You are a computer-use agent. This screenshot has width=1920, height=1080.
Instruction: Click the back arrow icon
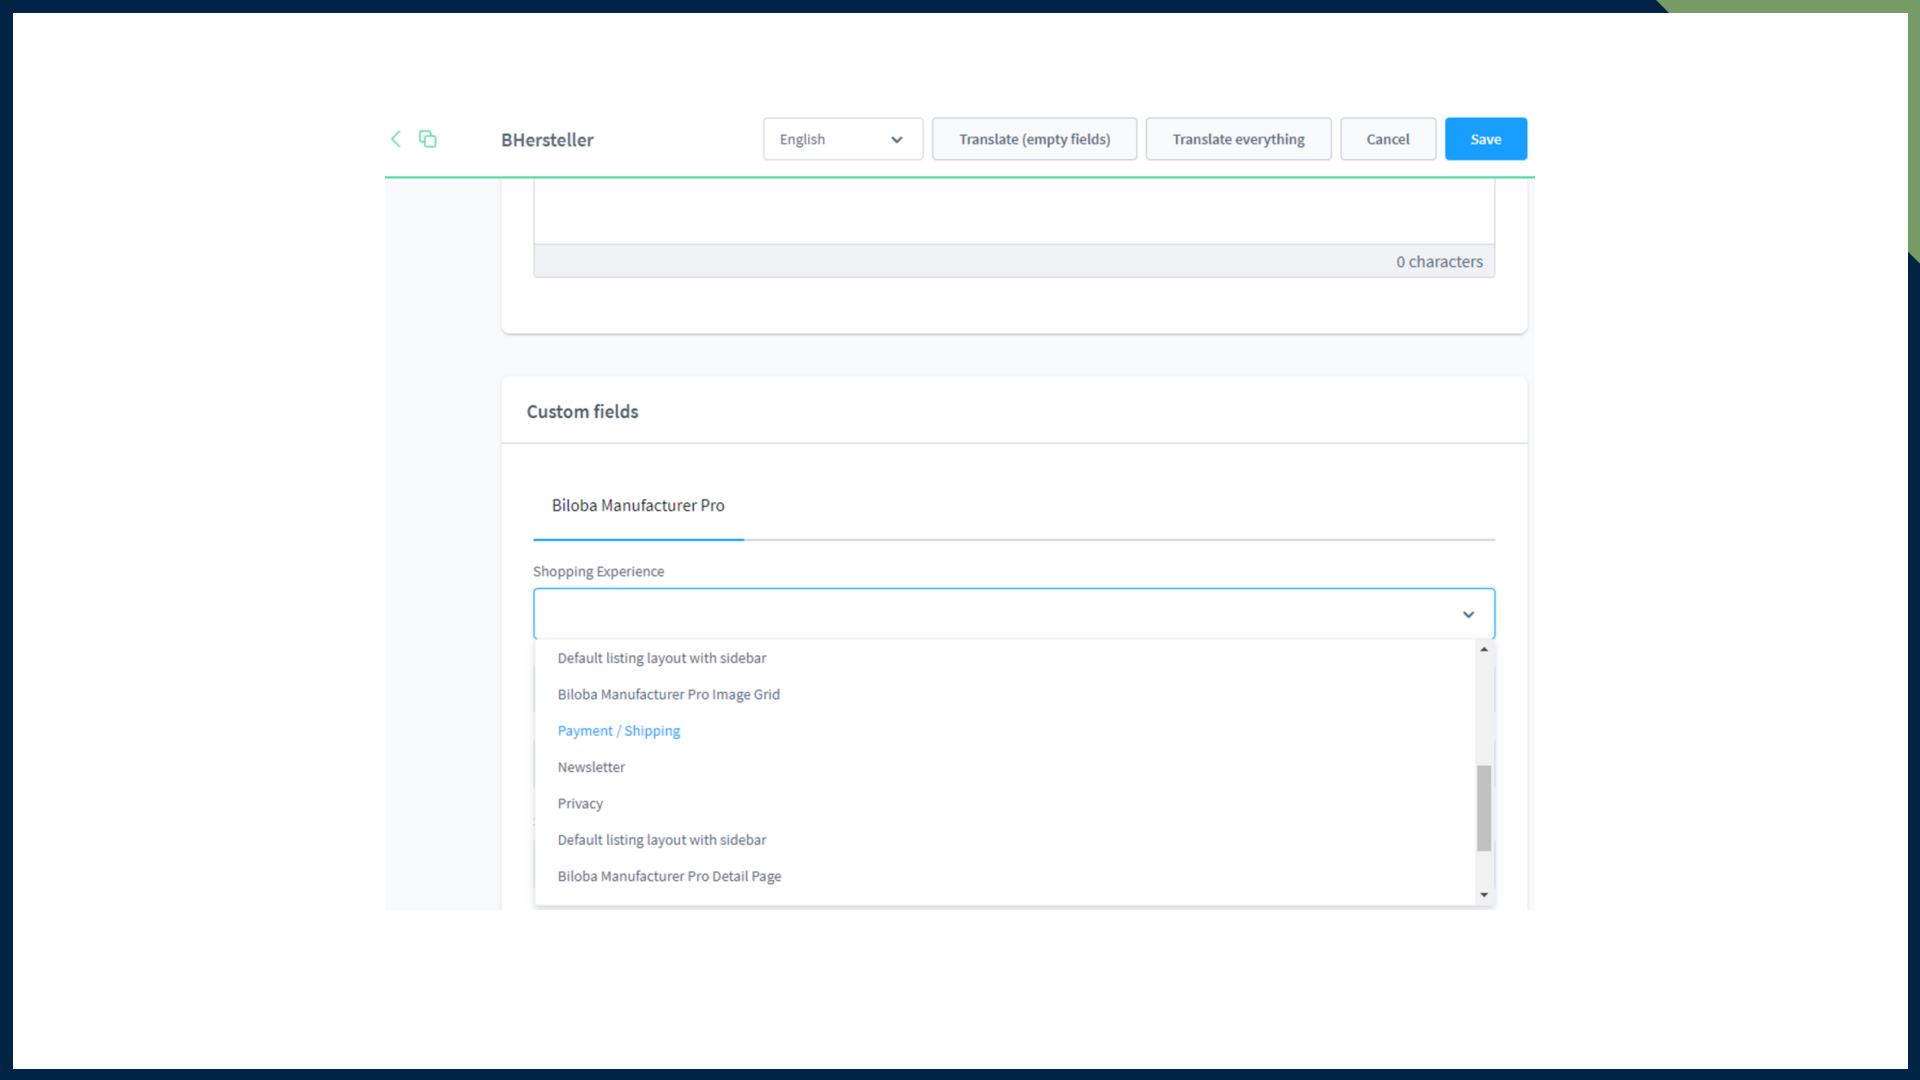click(x=396, y=139)
